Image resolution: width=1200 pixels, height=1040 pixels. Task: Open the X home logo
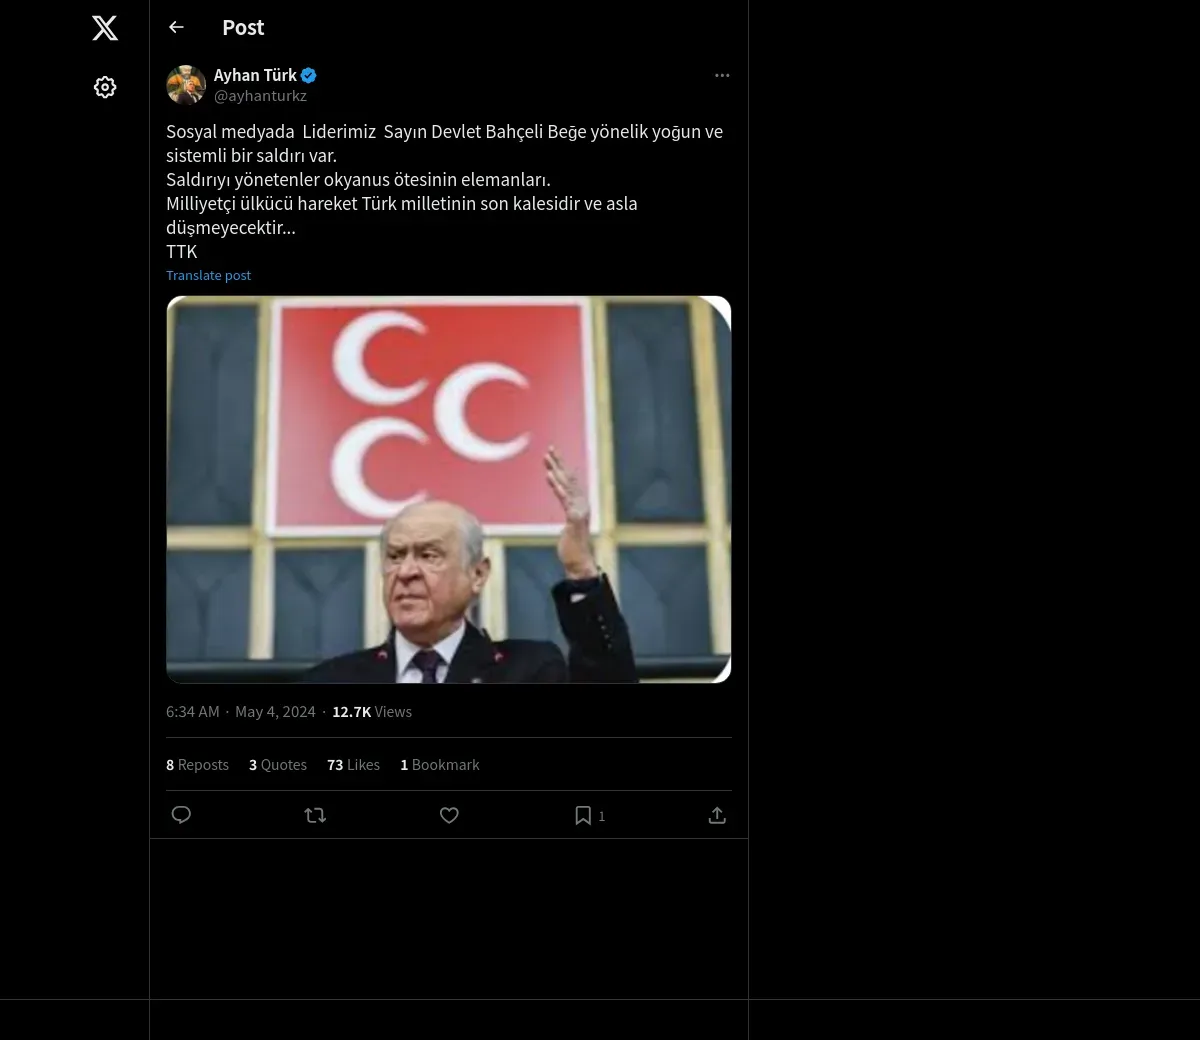tap(105, 28)
